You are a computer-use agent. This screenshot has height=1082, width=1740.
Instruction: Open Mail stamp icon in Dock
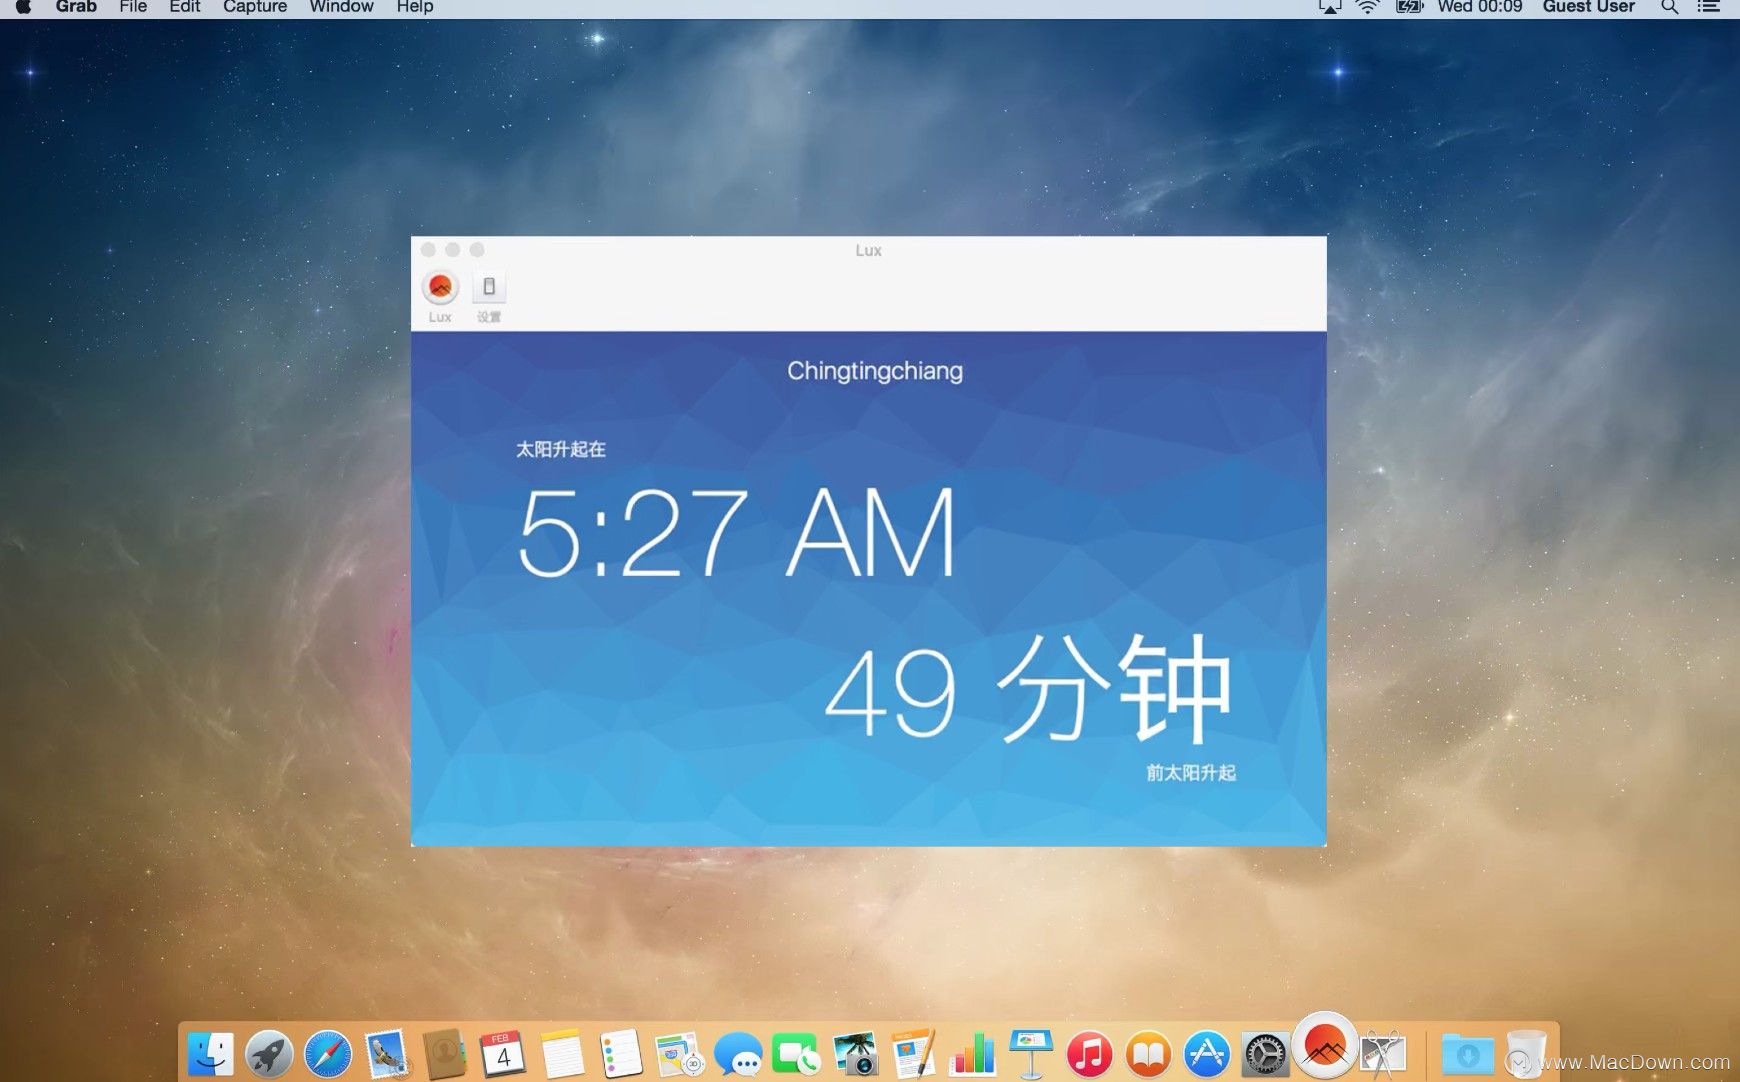click(x=387, y=1054)
